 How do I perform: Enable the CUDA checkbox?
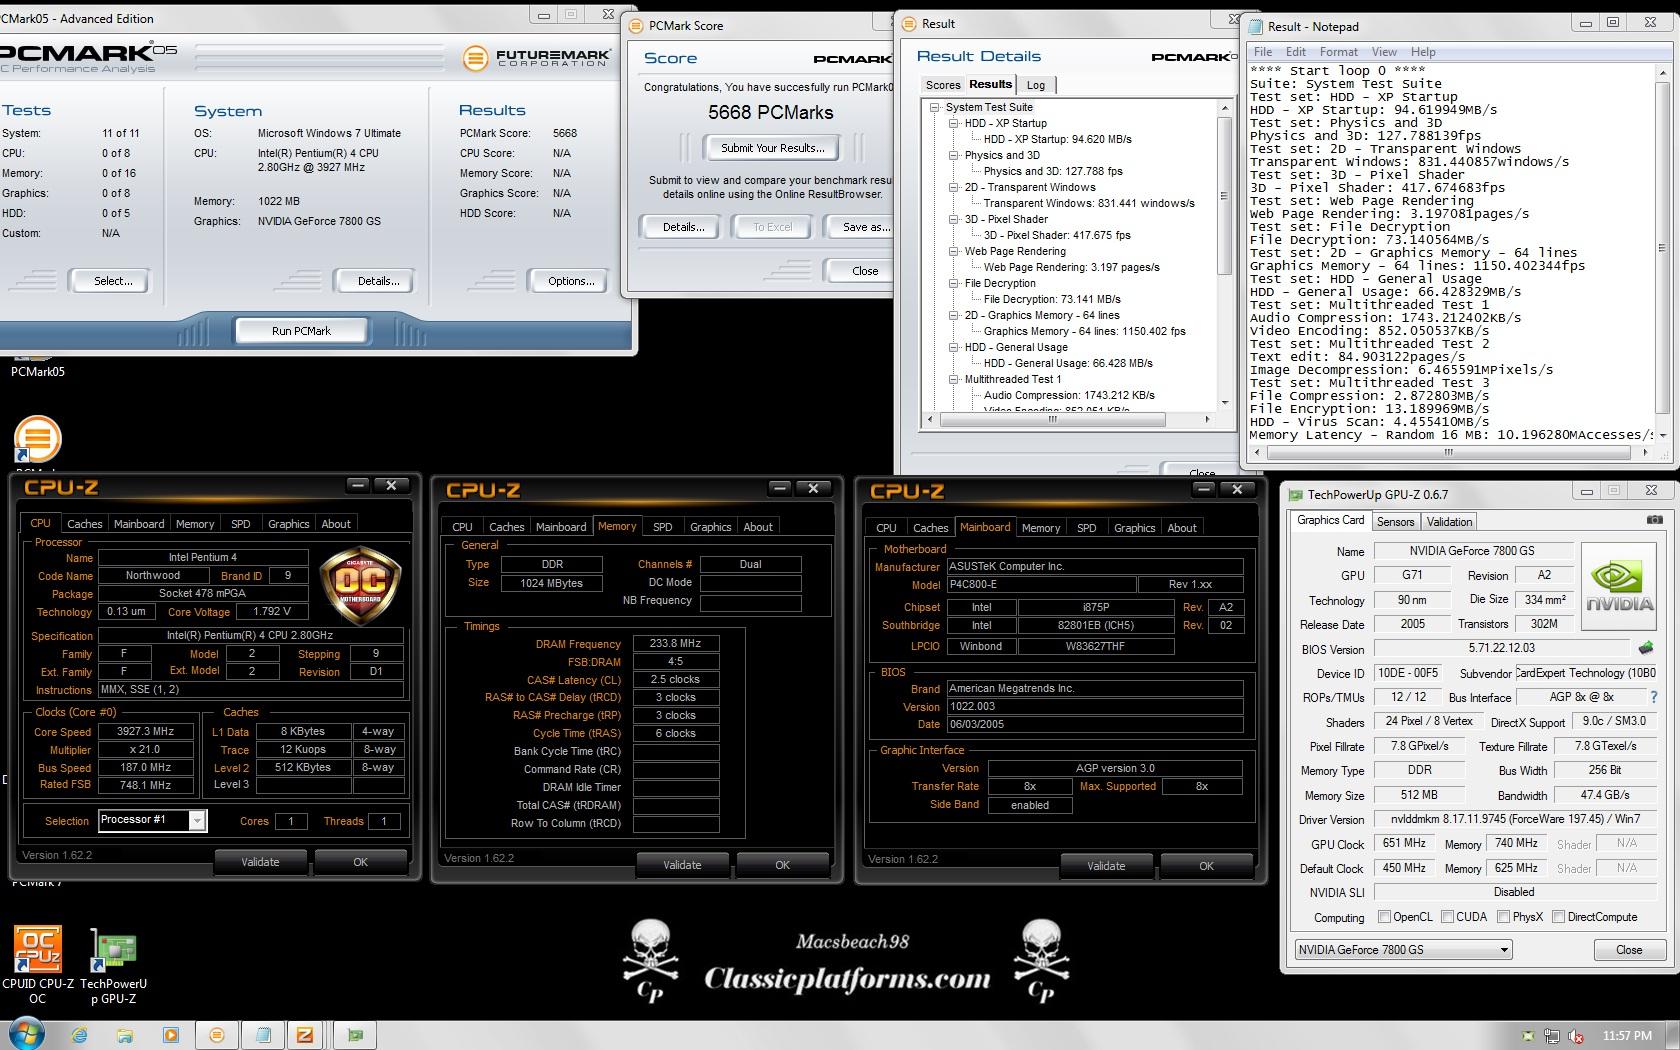click(1447, 916)
